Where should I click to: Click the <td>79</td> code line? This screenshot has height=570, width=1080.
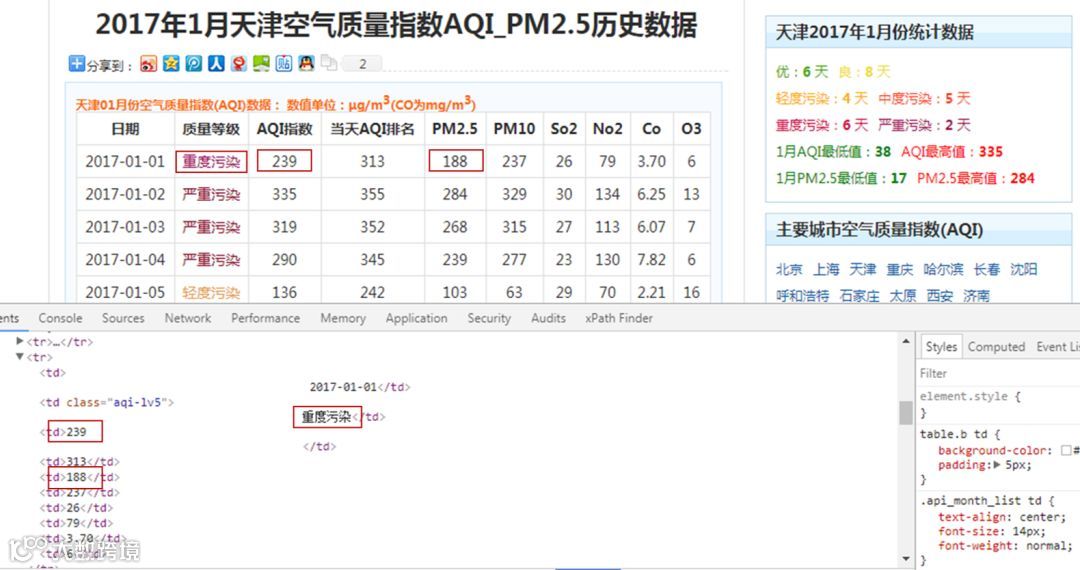click(76, 522)
